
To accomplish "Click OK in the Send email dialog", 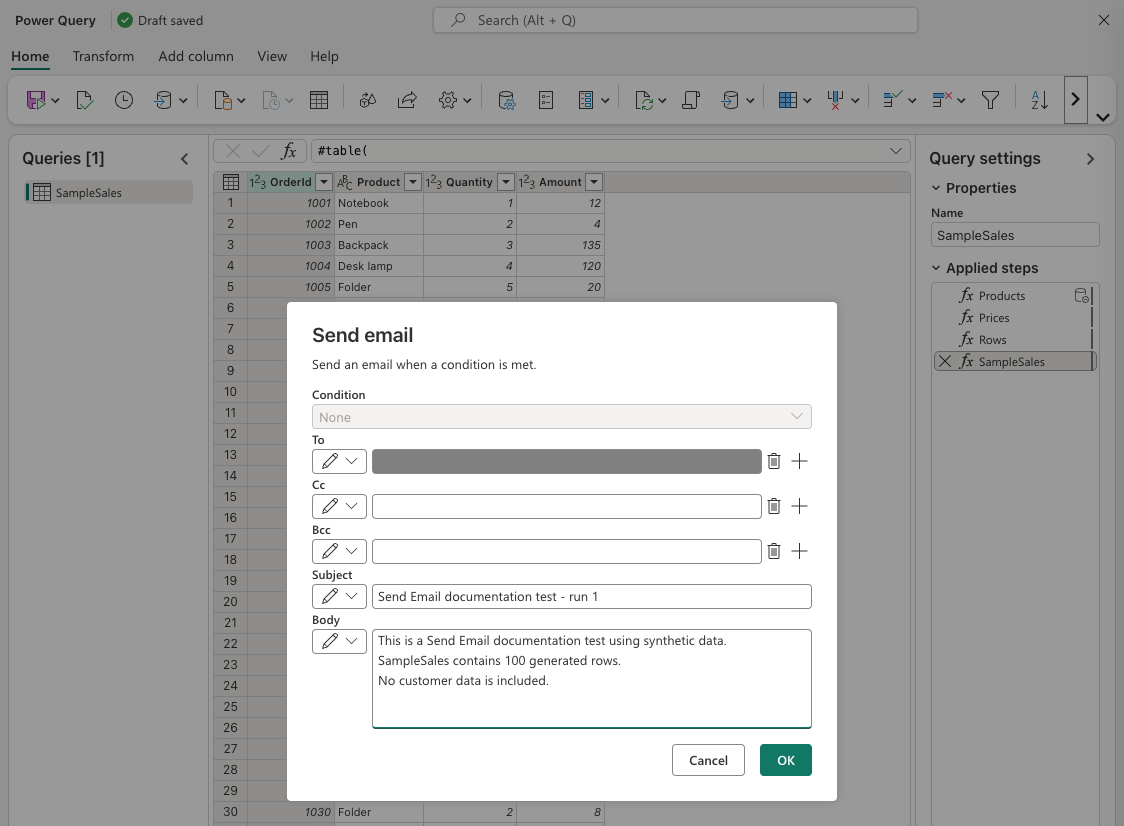I will [x=786, y=760].
